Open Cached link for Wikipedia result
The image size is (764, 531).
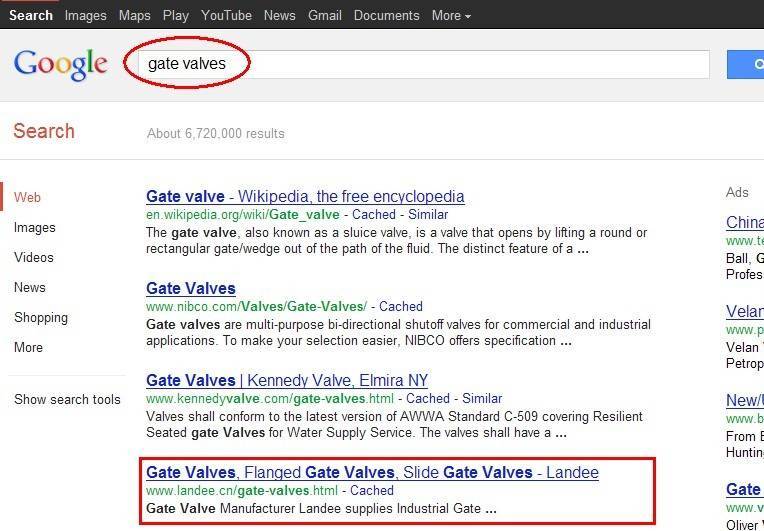[x=374, y=214]
